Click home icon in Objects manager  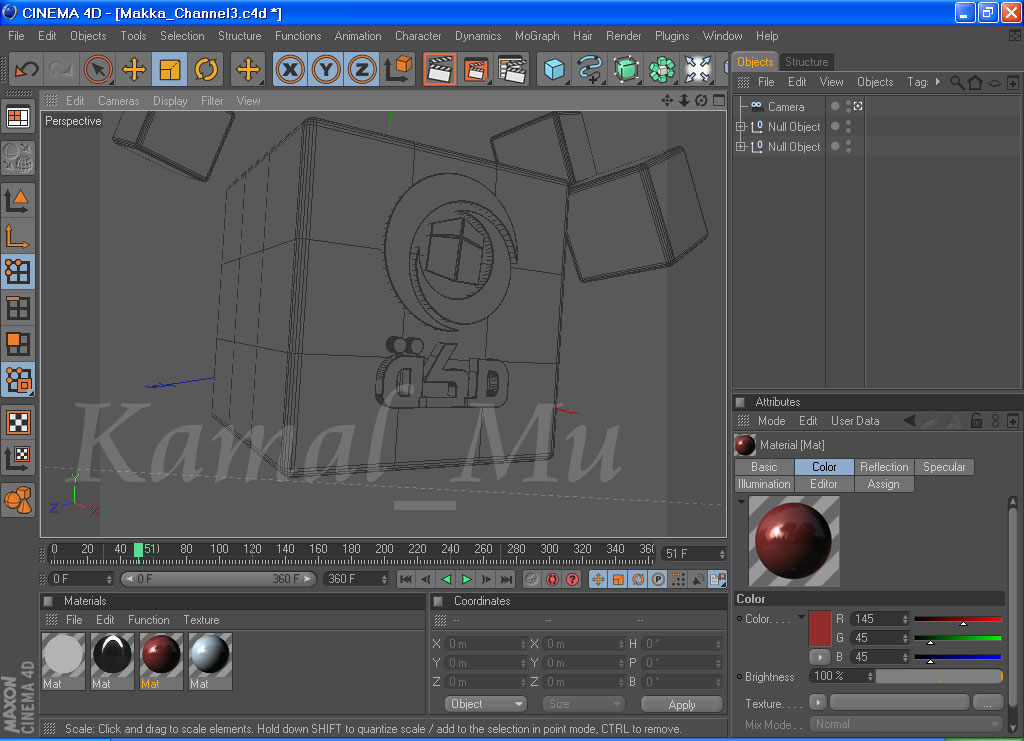click(975, 83)
